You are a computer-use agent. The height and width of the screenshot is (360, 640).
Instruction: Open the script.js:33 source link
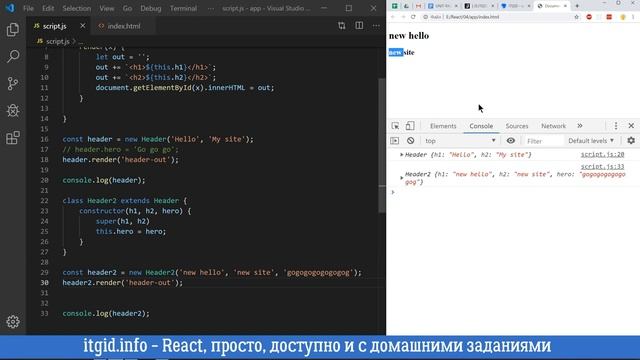click(602, 167)
